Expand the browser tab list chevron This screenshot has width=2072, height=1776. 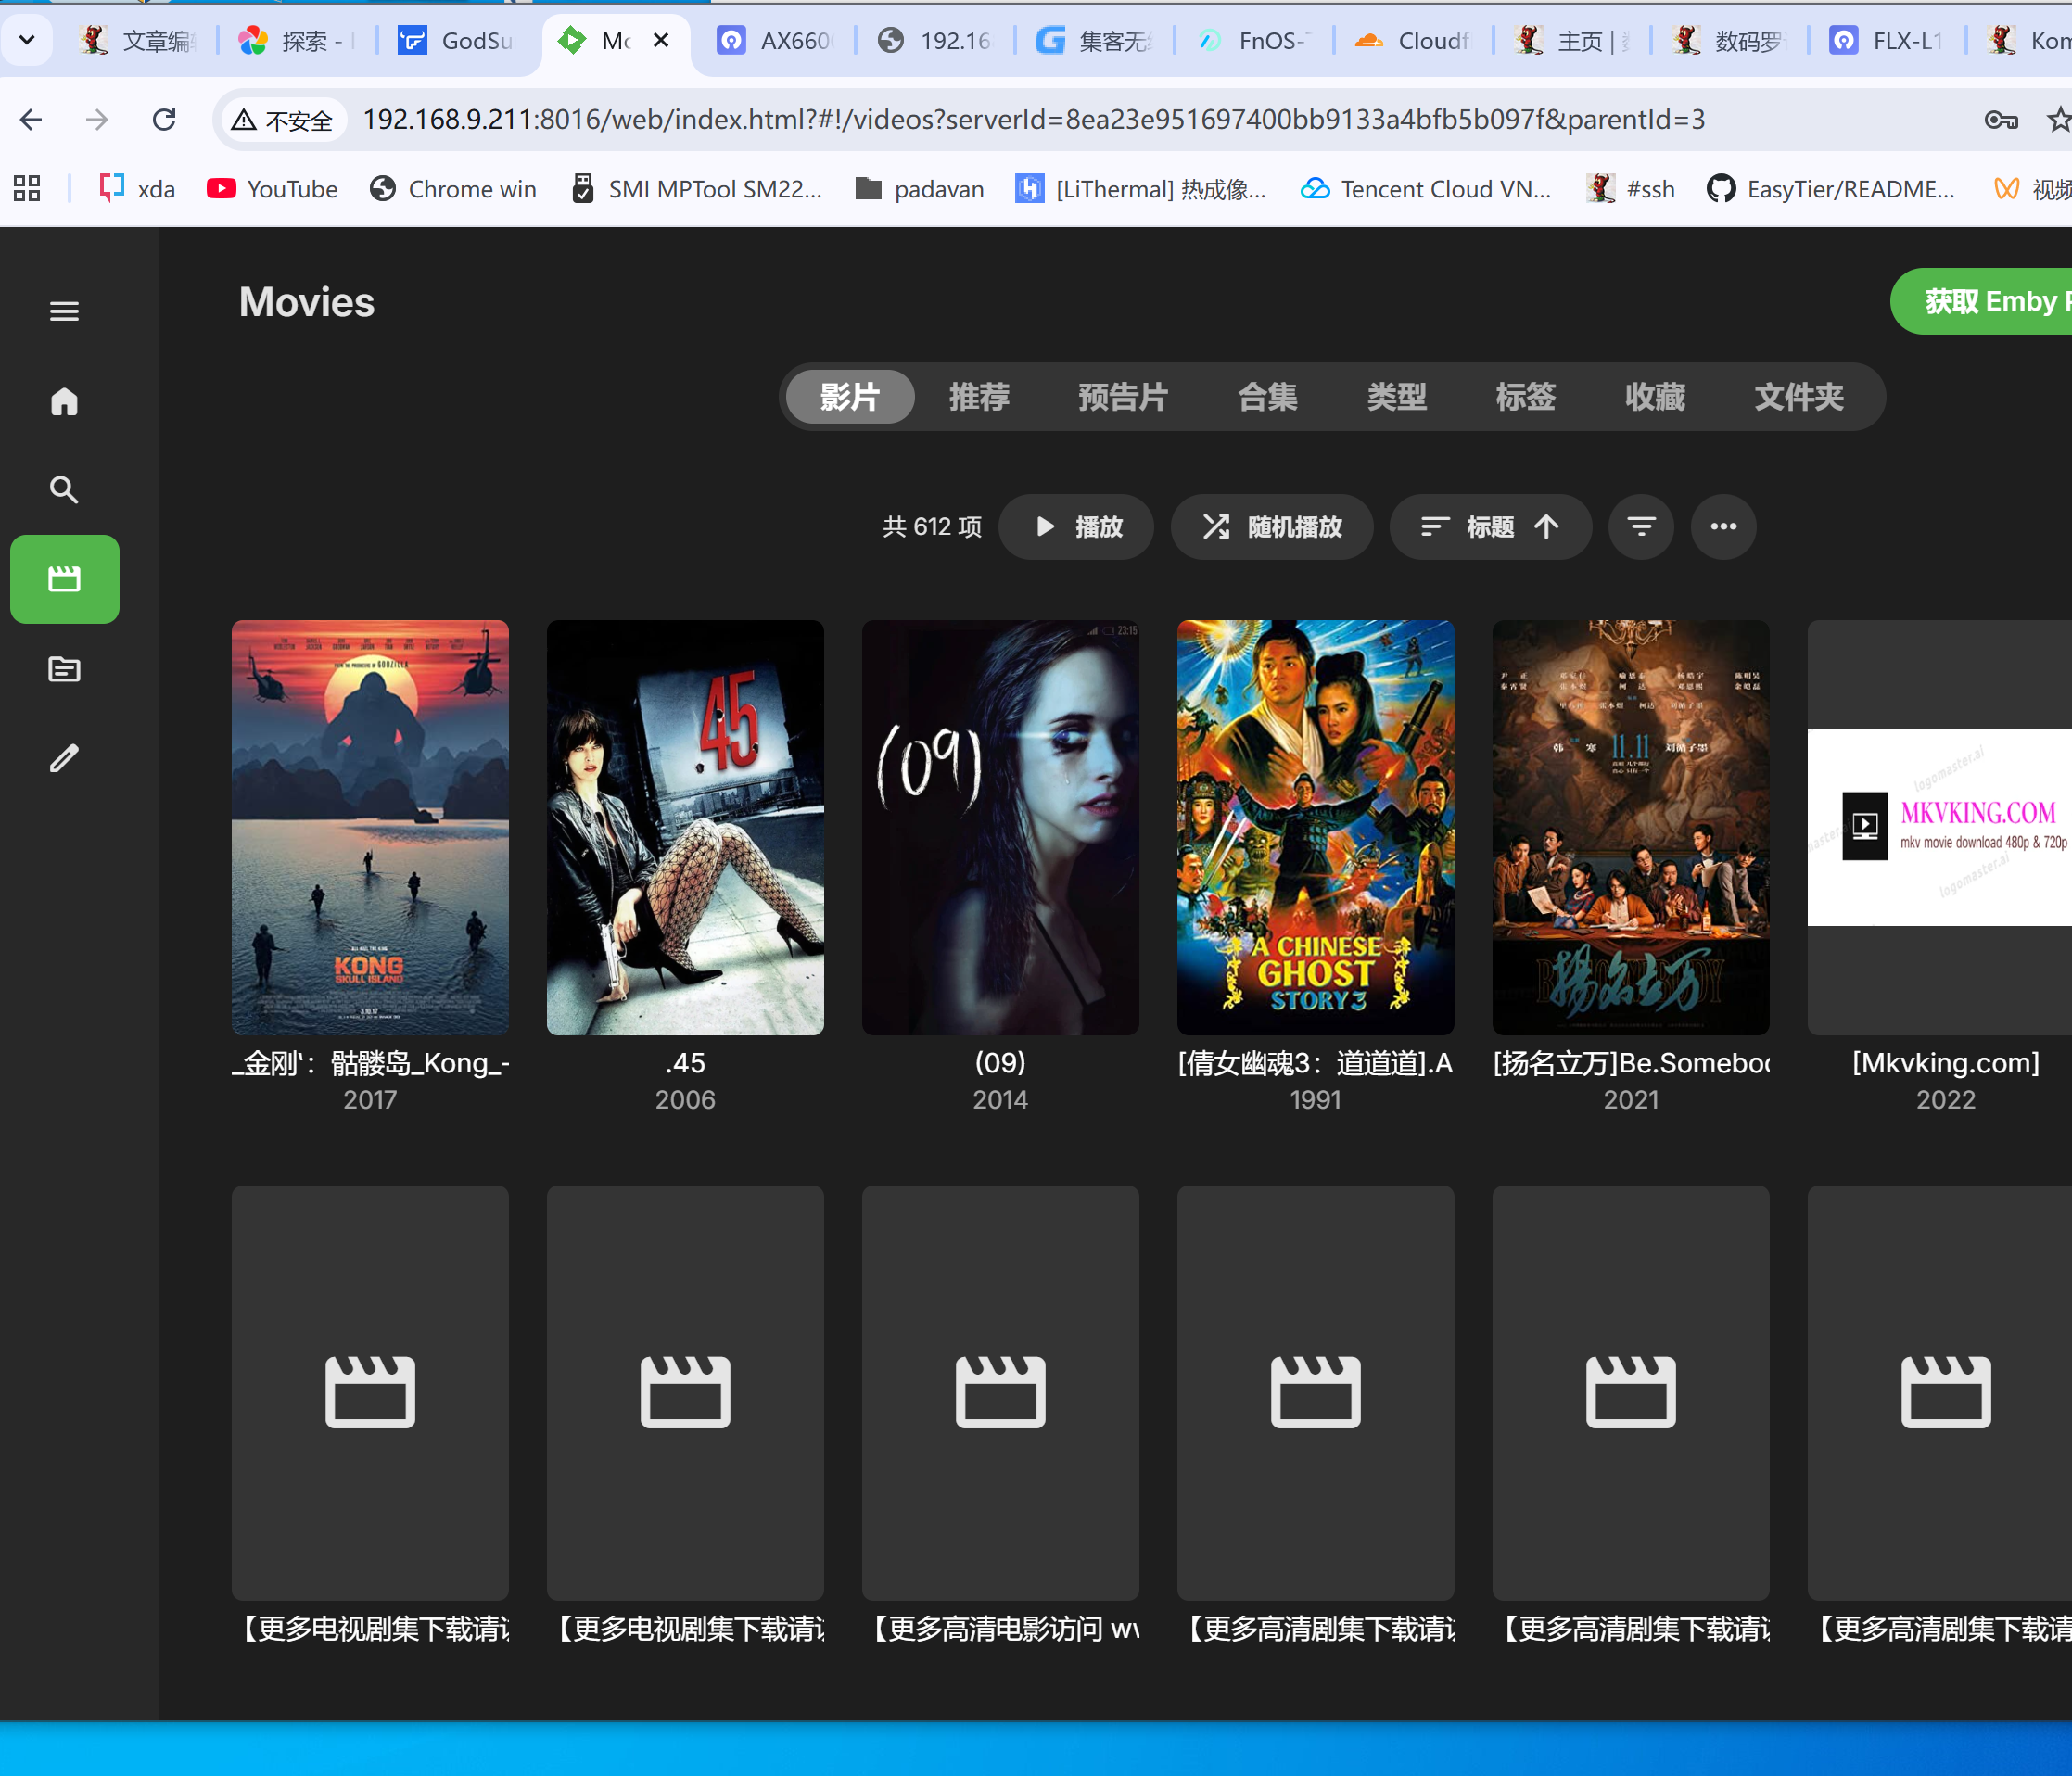pos(27,40)
